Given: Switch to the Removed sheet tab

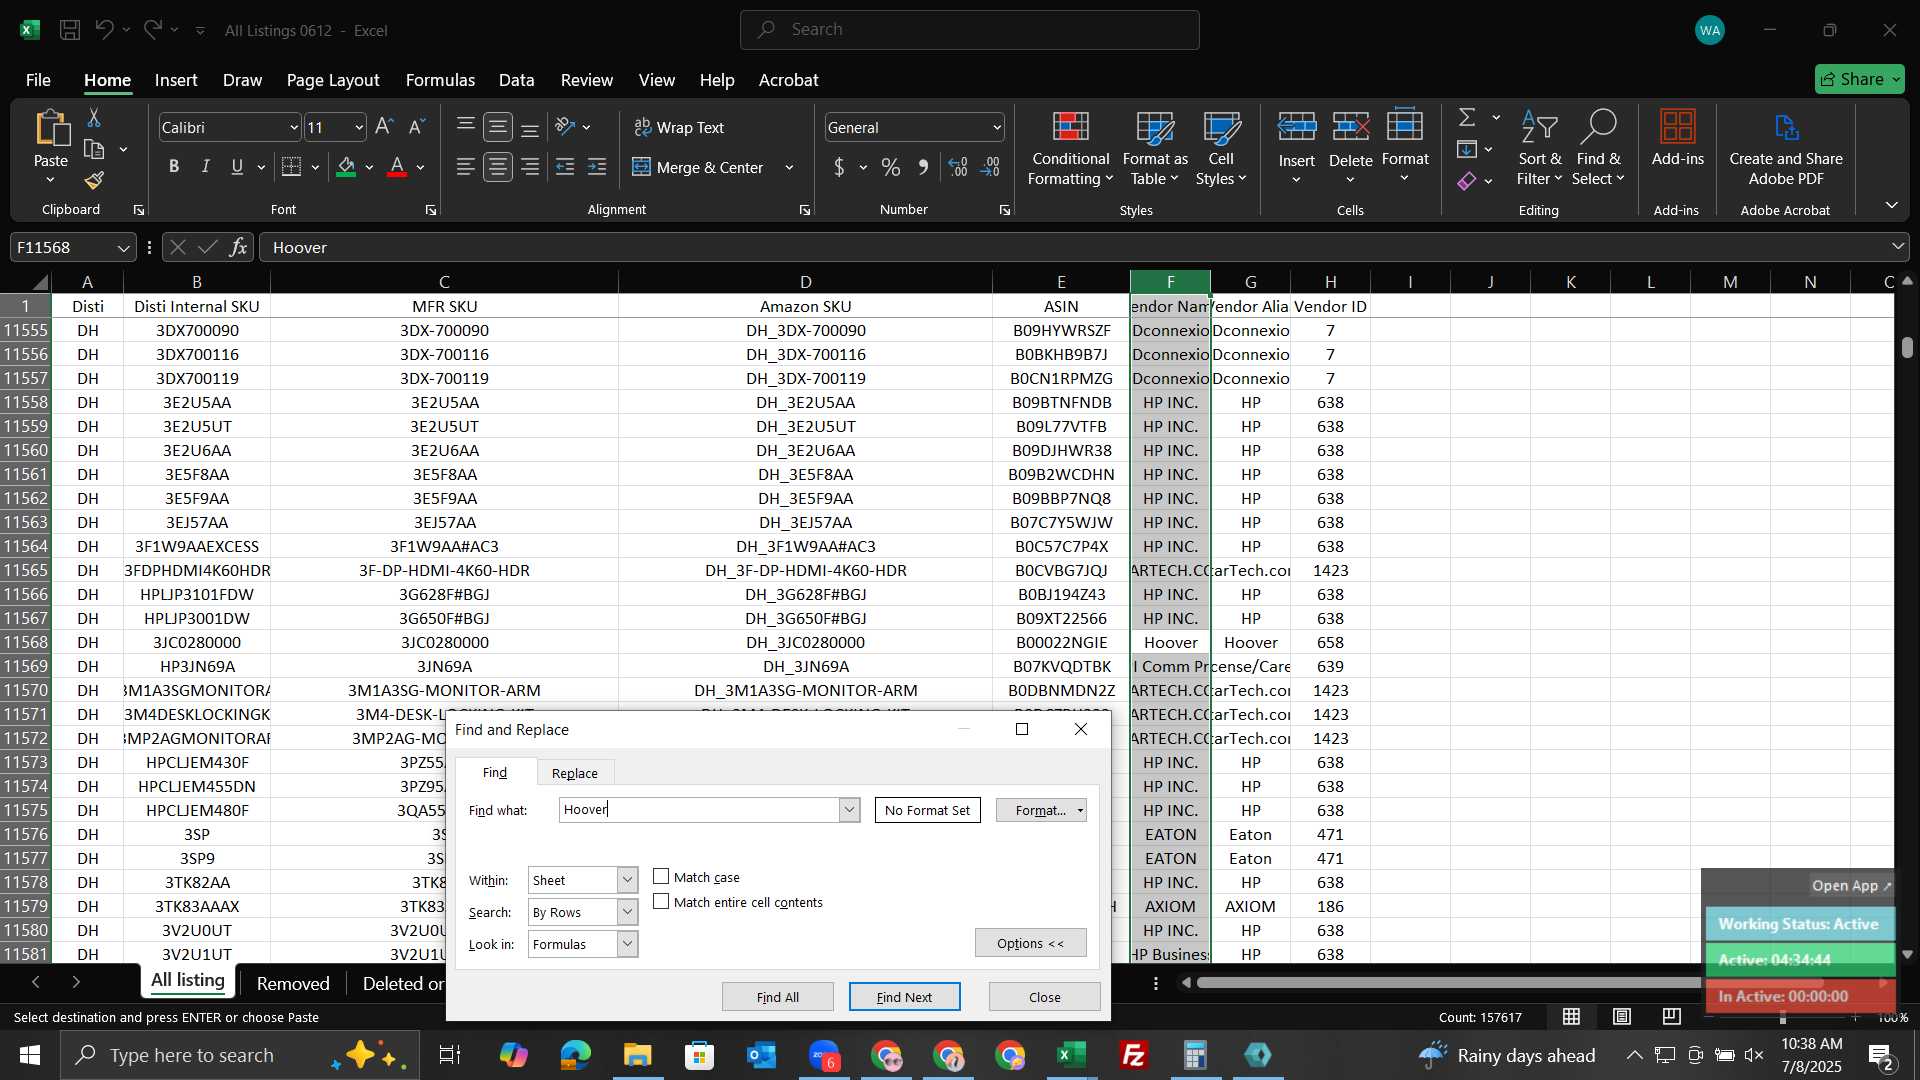Looking at the screenshot, I should (x=293, y=984).
